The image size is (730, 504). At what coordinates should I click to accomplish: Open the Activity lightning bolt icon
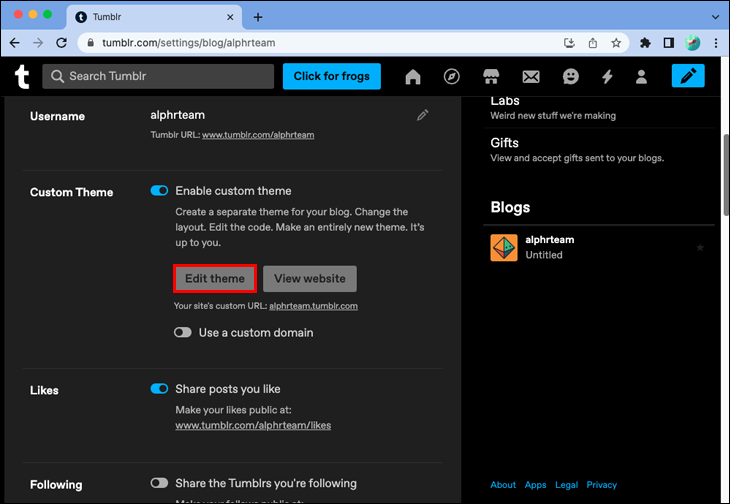607,77
